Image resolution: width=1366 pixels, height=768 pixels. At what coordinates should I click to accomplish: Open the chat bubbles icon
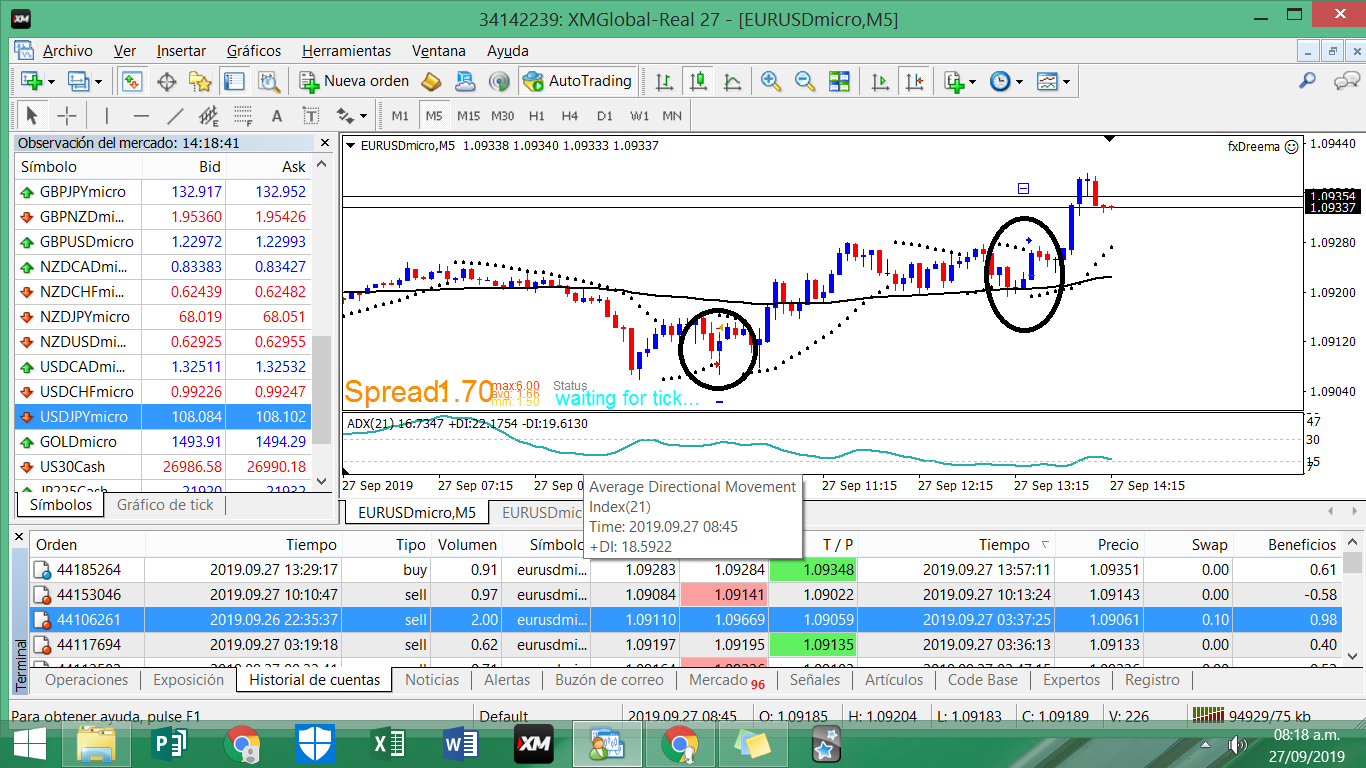coord(1345,81)
